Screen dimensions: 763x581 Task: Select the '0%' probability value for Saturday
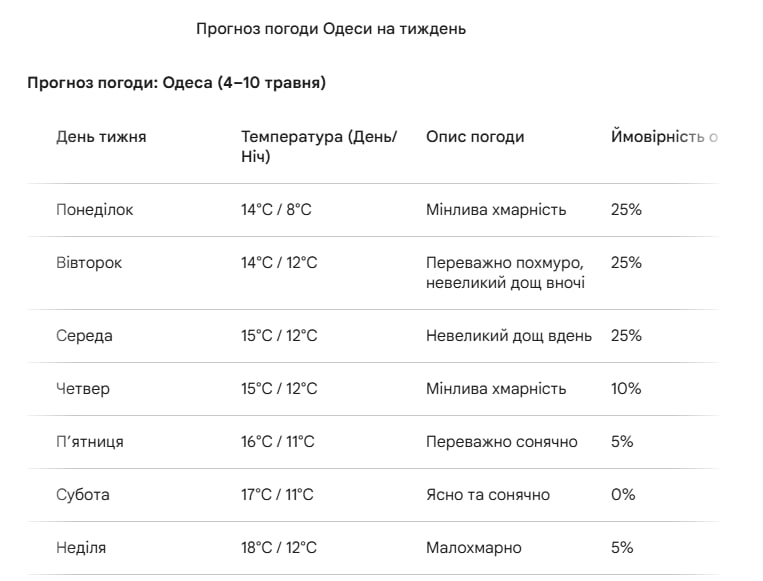point(622,495)
